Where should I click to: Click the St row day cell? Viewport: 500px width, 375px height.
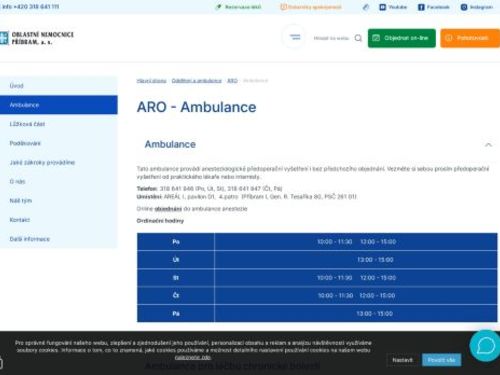[176, 277]
